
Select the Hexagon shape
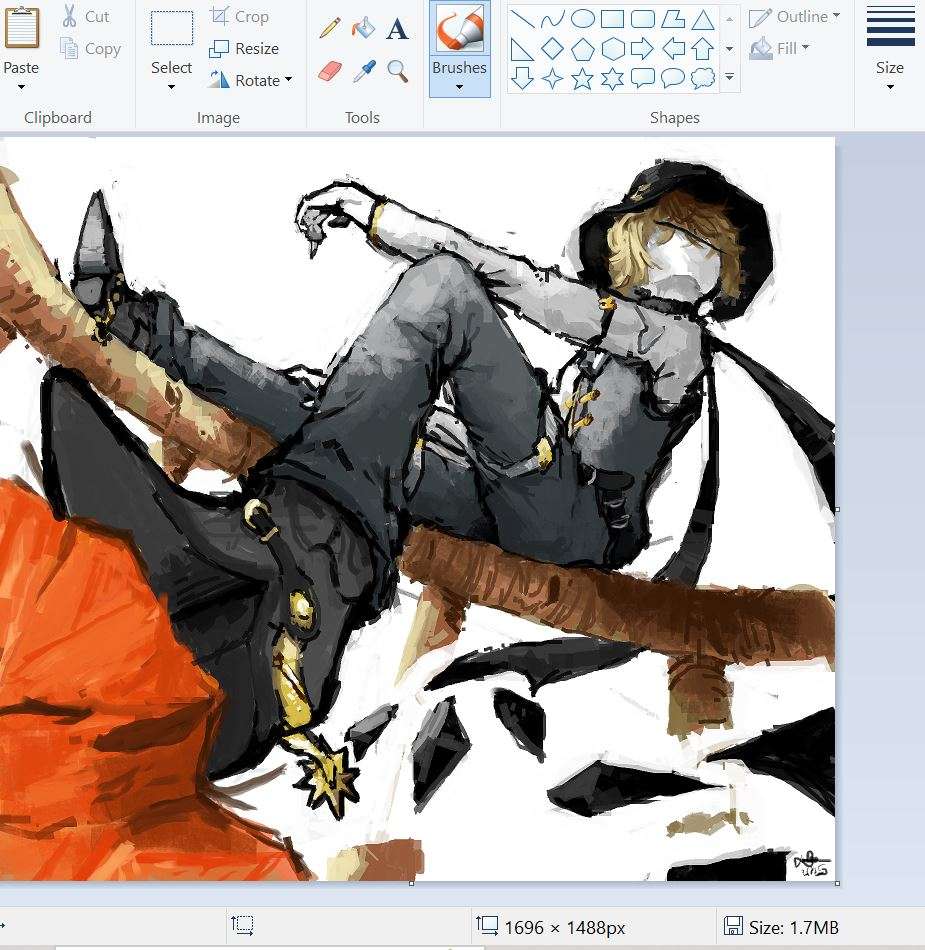click(x=612, y=49)
